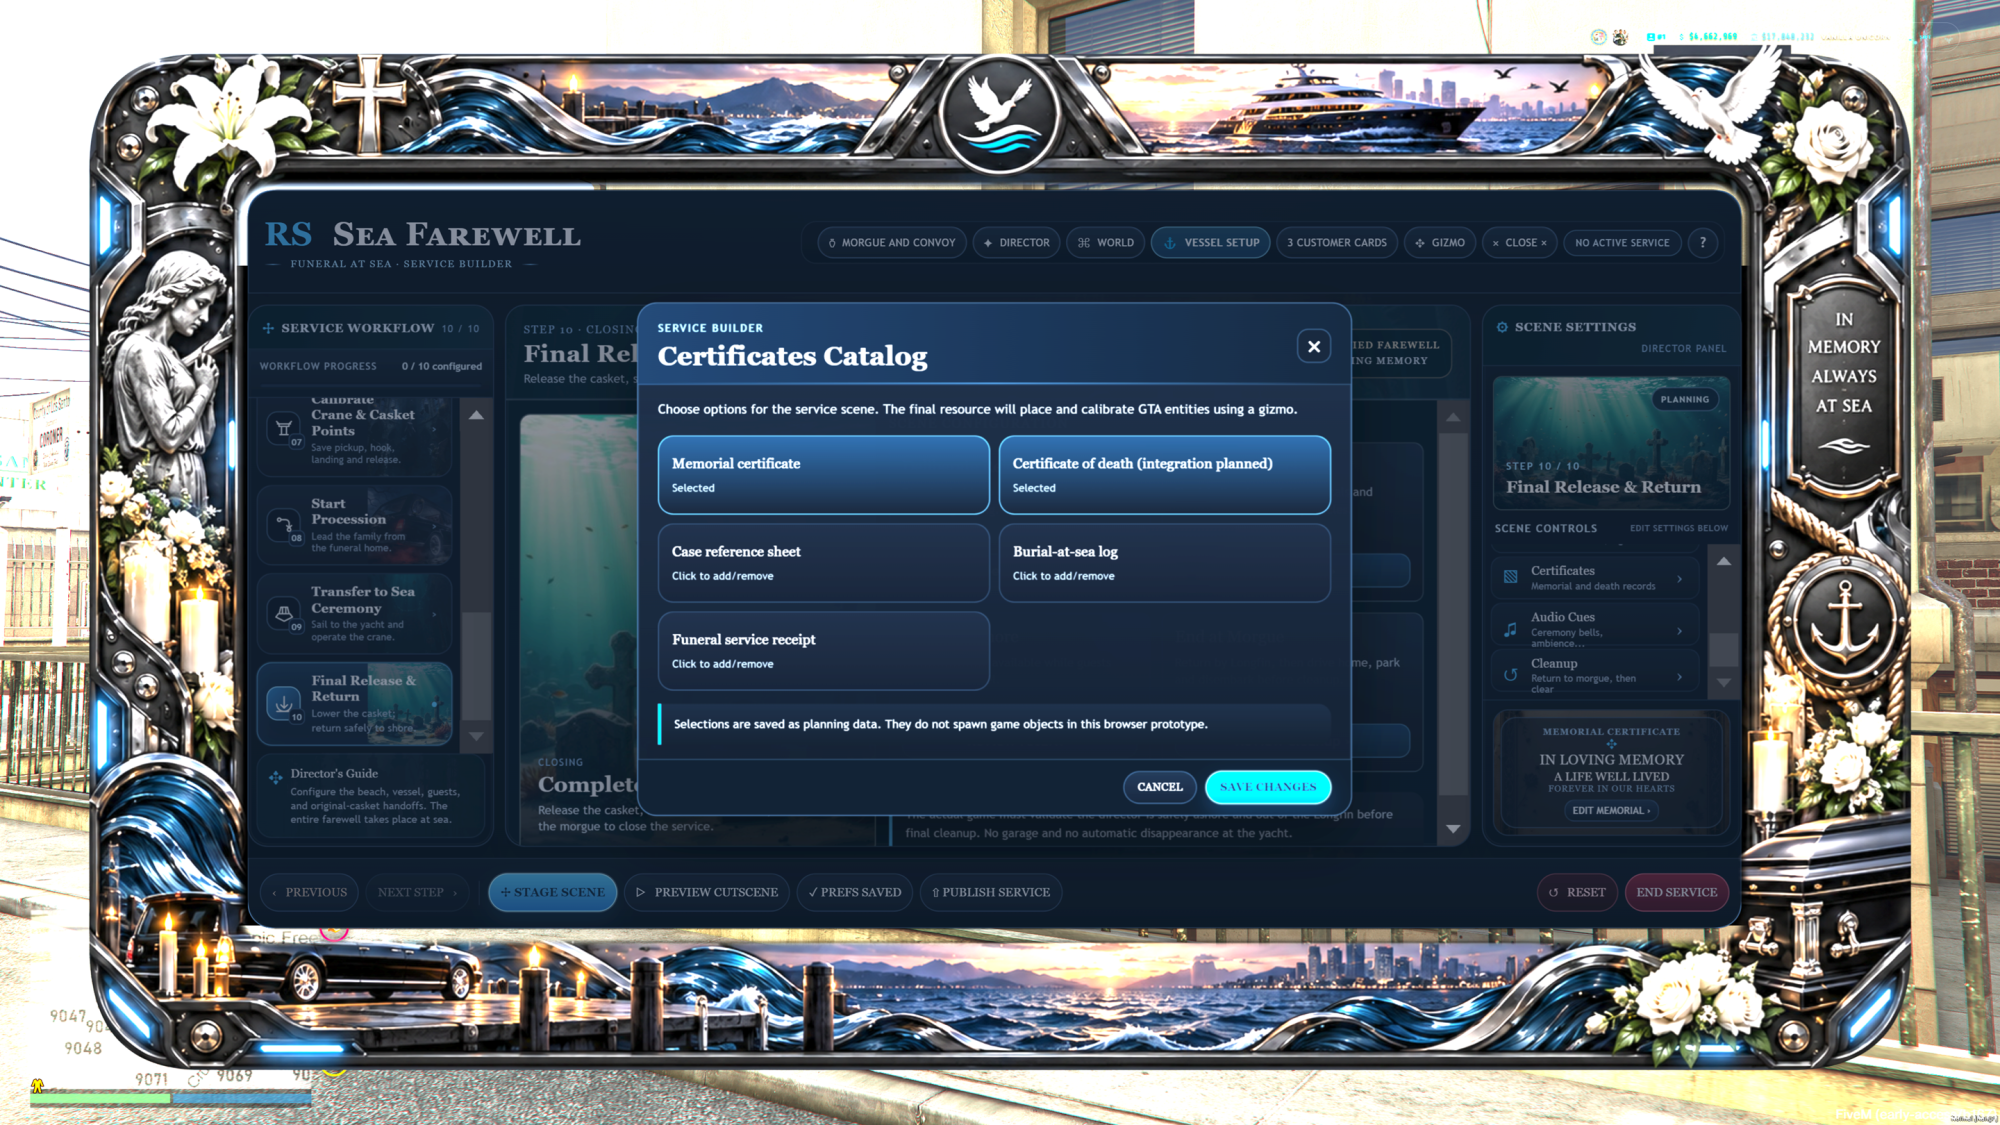
Task: Toggle Certificate of death option
Action: tap(1164, 475)
